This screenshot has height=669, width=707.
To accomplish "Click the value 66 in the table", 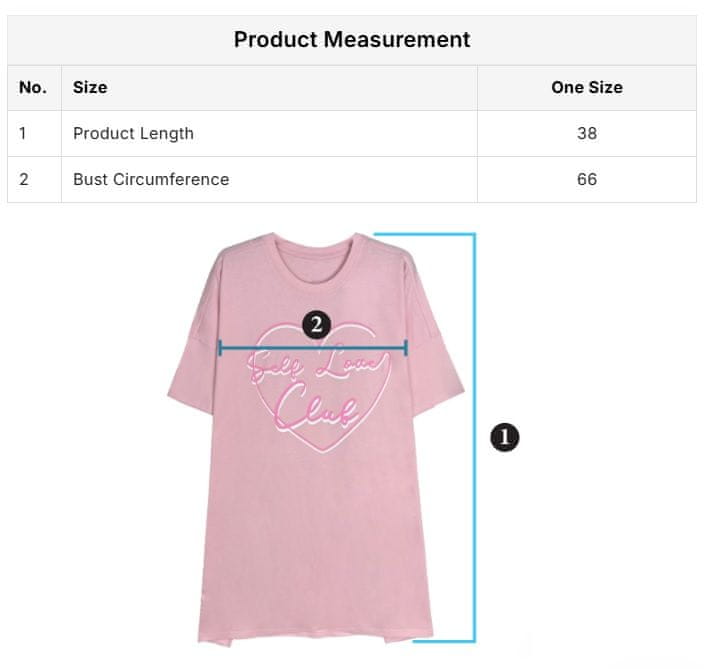I will [x=587, y=180].
